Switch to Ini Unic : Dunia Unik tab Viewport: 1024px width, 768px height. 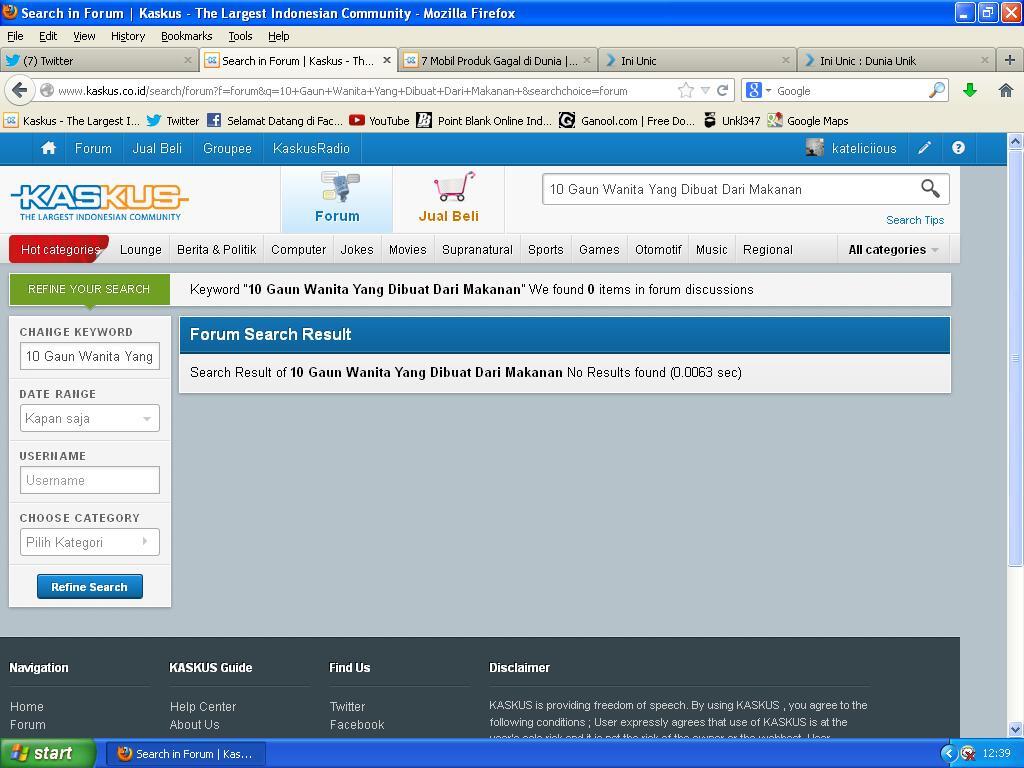pos(896,60)
